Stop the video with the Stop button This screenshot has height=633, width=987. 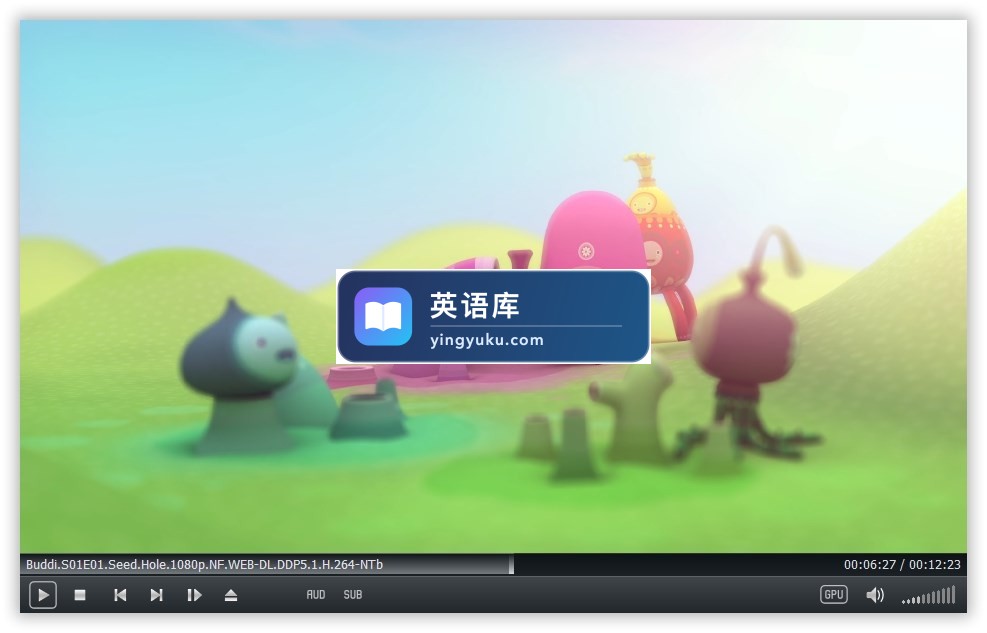(x=80, y=595)
